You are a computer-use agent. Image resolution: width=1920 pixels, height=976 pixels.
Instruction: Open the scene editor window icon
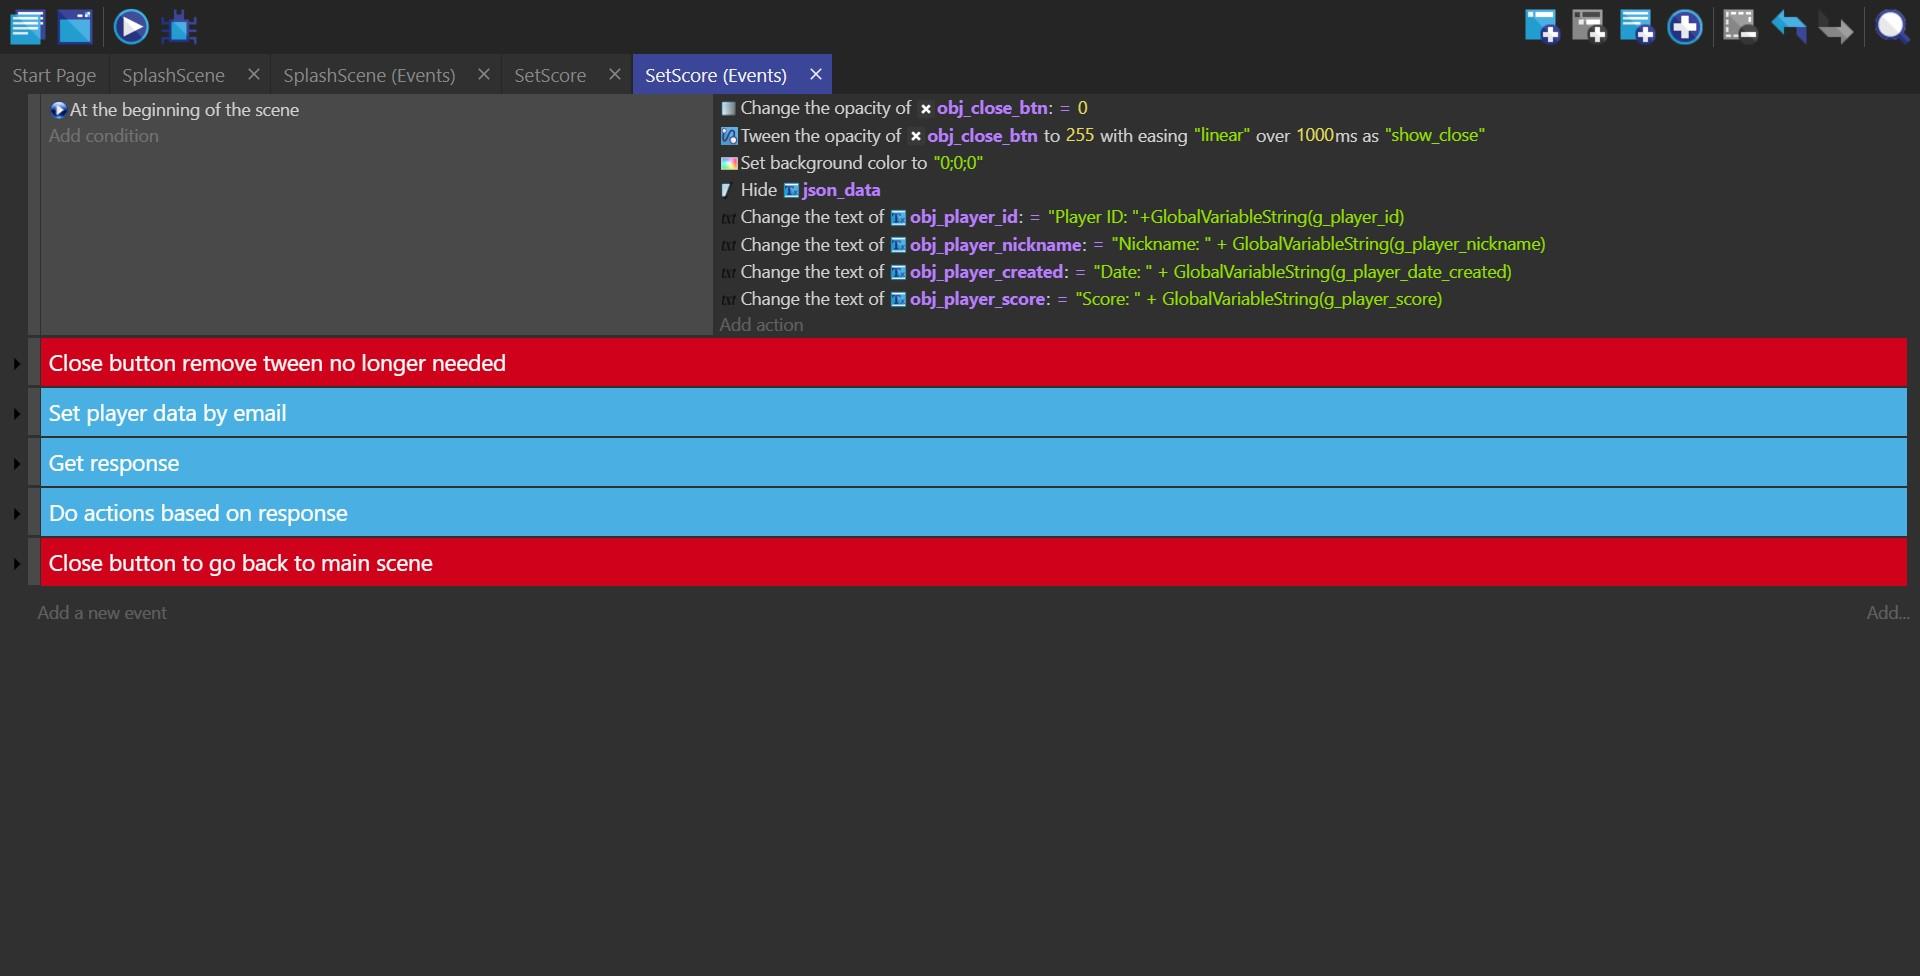pos(75,26)
